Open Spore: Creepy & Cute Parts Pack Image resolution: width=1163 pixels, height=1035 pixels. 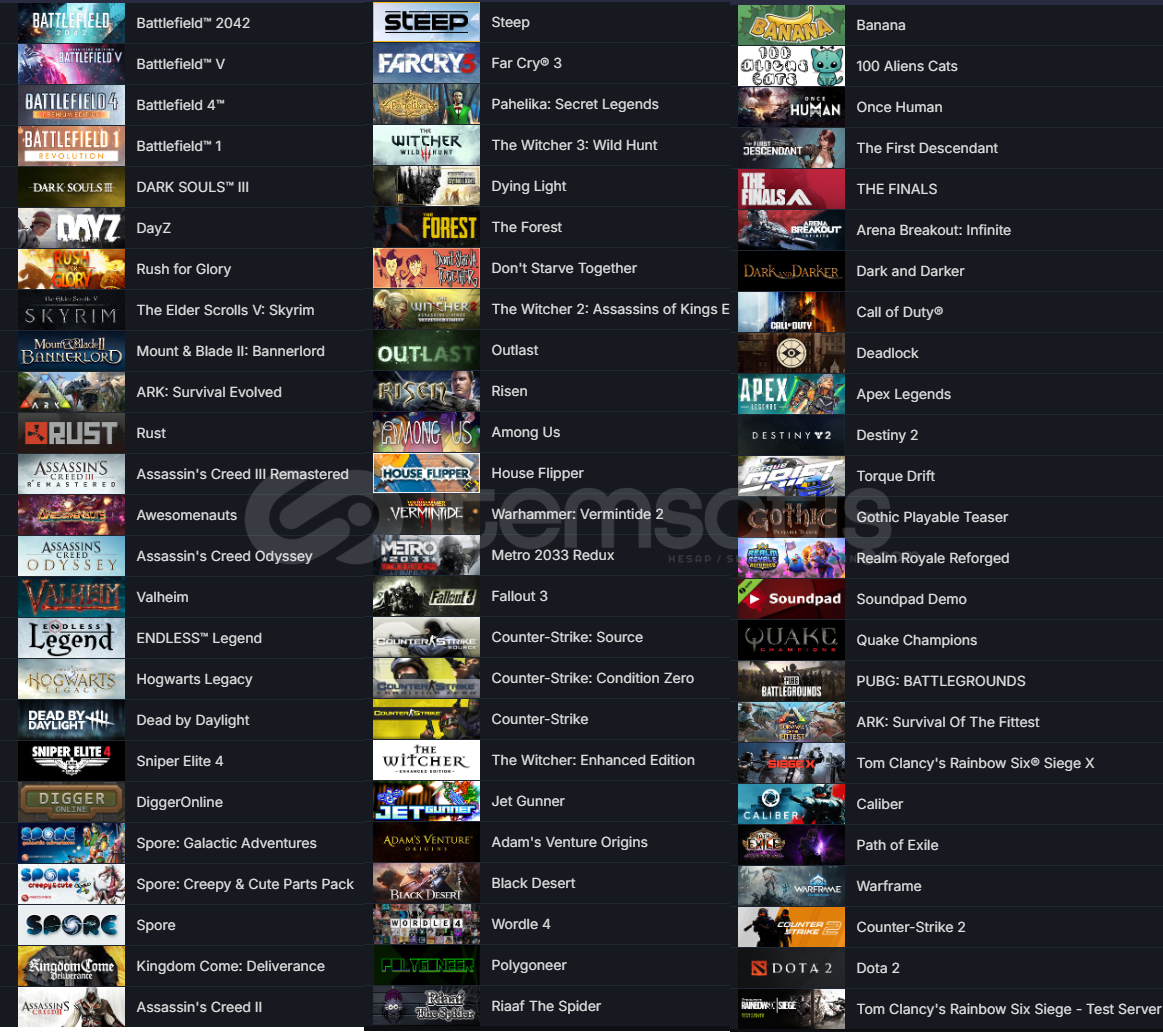pyautogui.click(x=245, y=884)
